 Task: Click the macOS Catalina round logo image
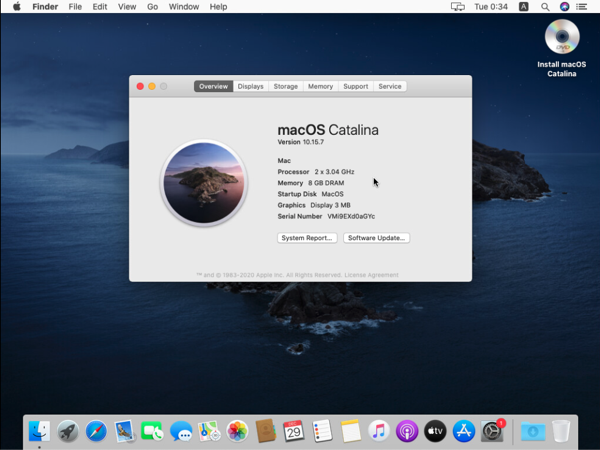(204, 183)
